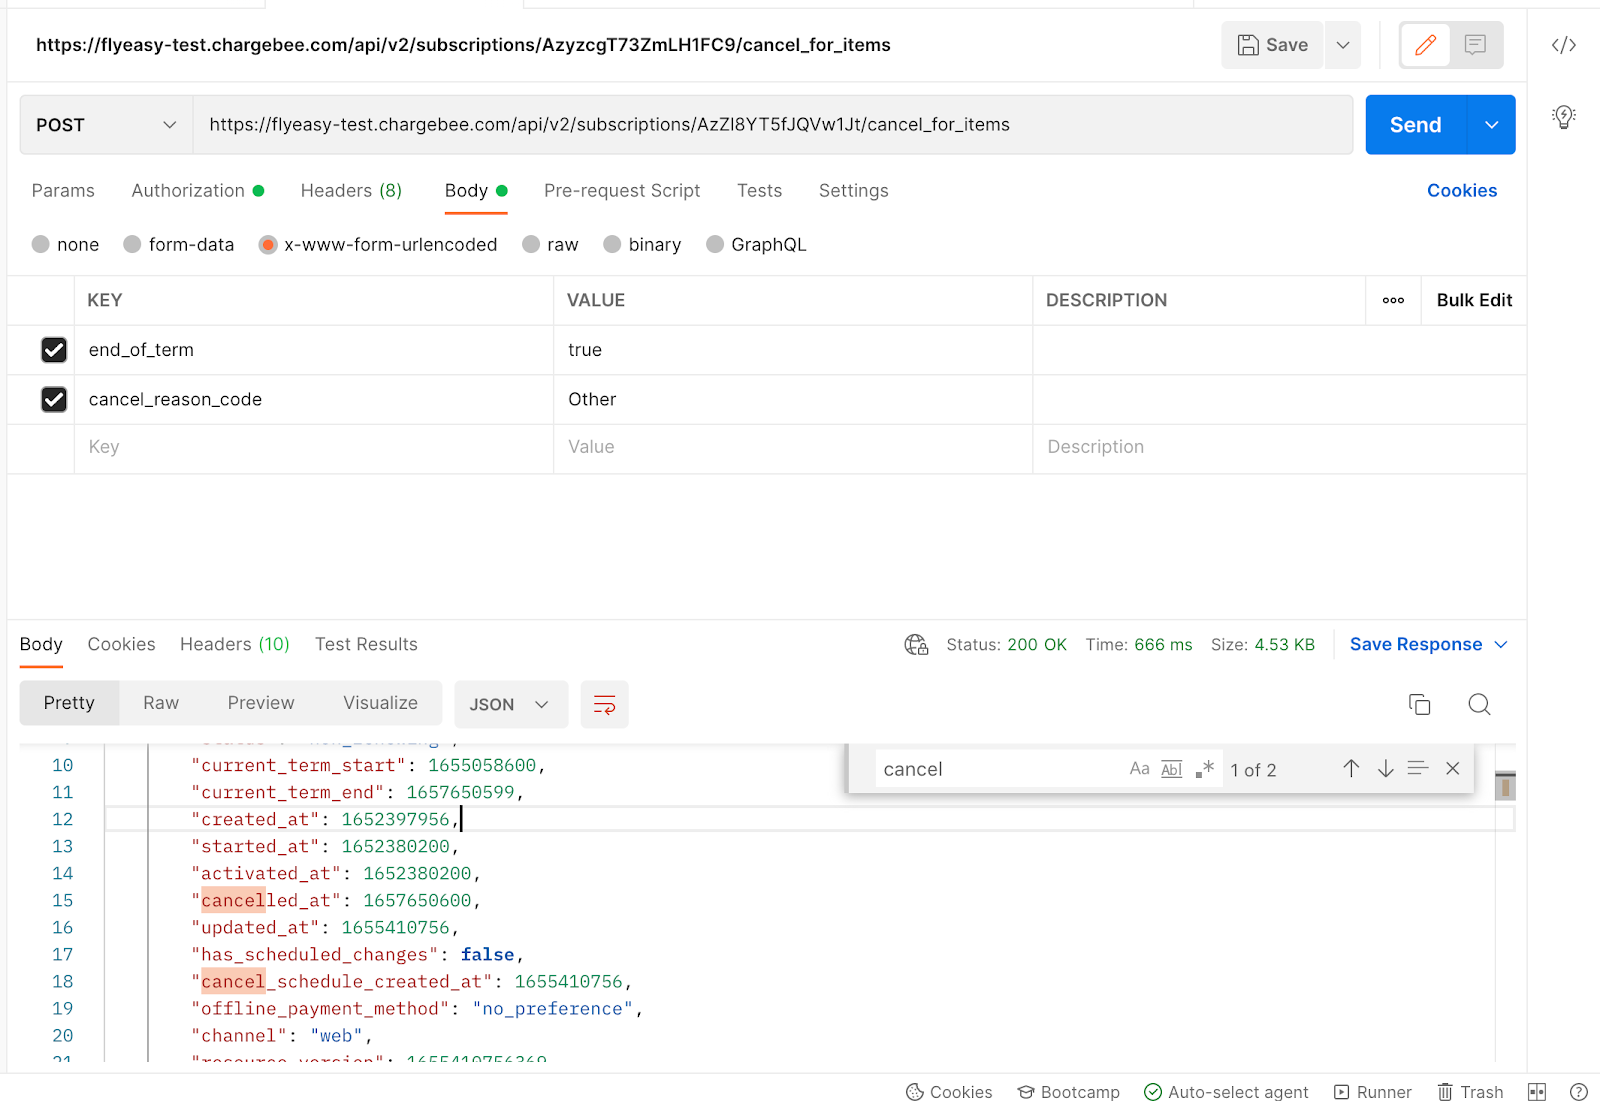Uncheck the end_of_term parameter
This screenshot has height=1101, width=1600.
(54, 349)
